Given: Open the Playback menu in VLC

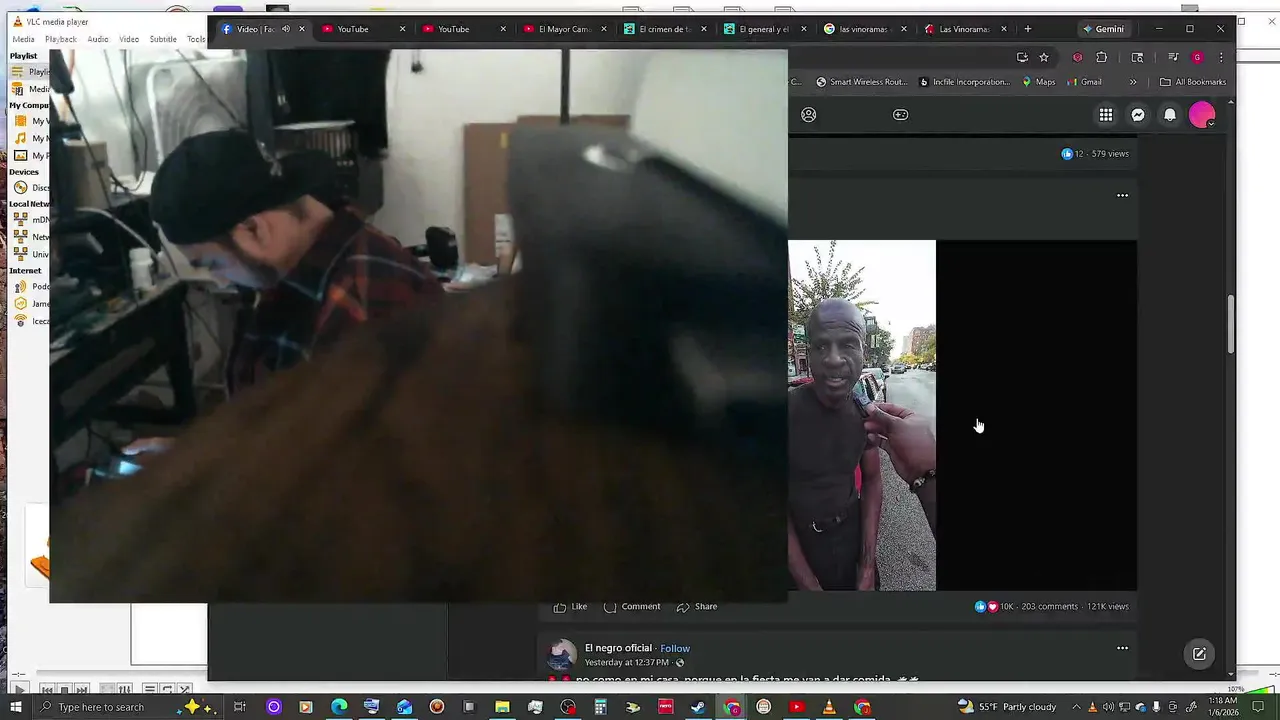Looking at the screenshot, I should [x=61, y=39].
